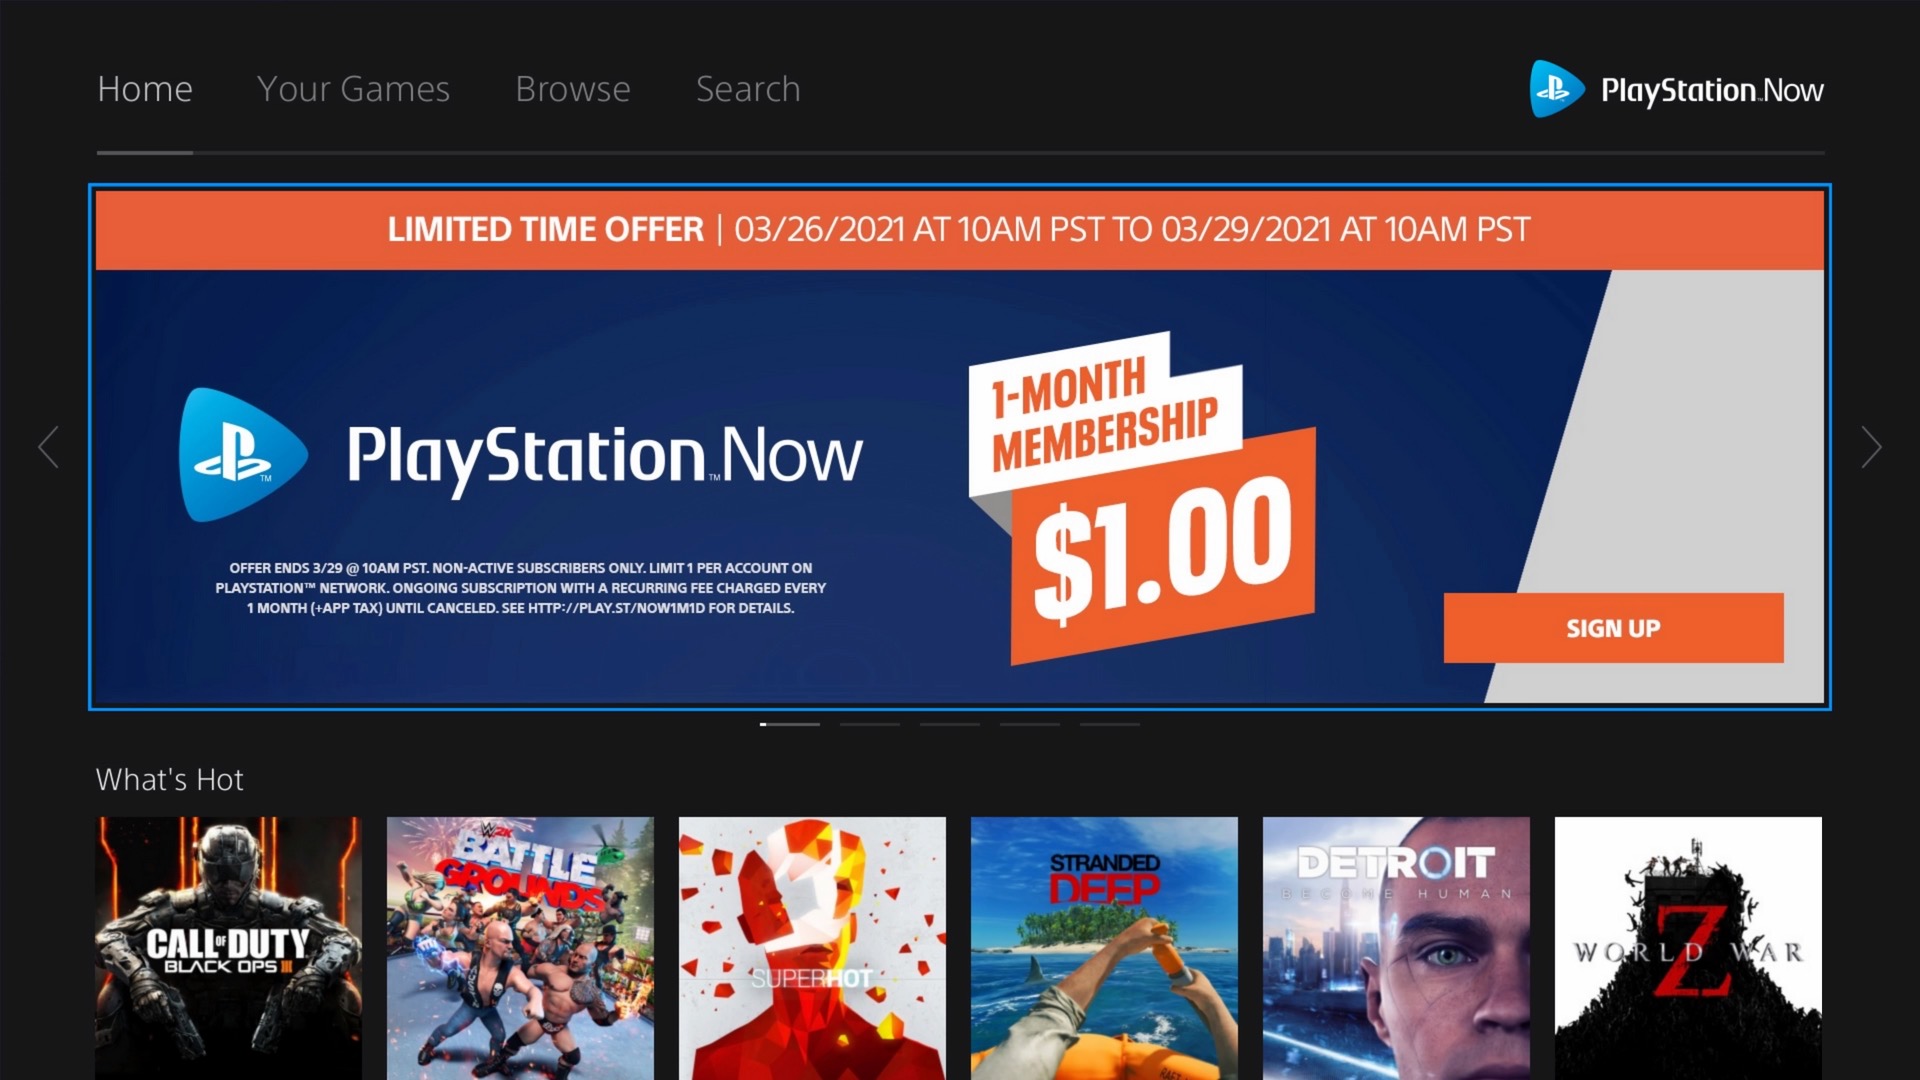Image resolution: width=1920 pixels, height=1080 pixels.
Task: Select the SUPERHOT game thumbnail
Action: point(812,948)
